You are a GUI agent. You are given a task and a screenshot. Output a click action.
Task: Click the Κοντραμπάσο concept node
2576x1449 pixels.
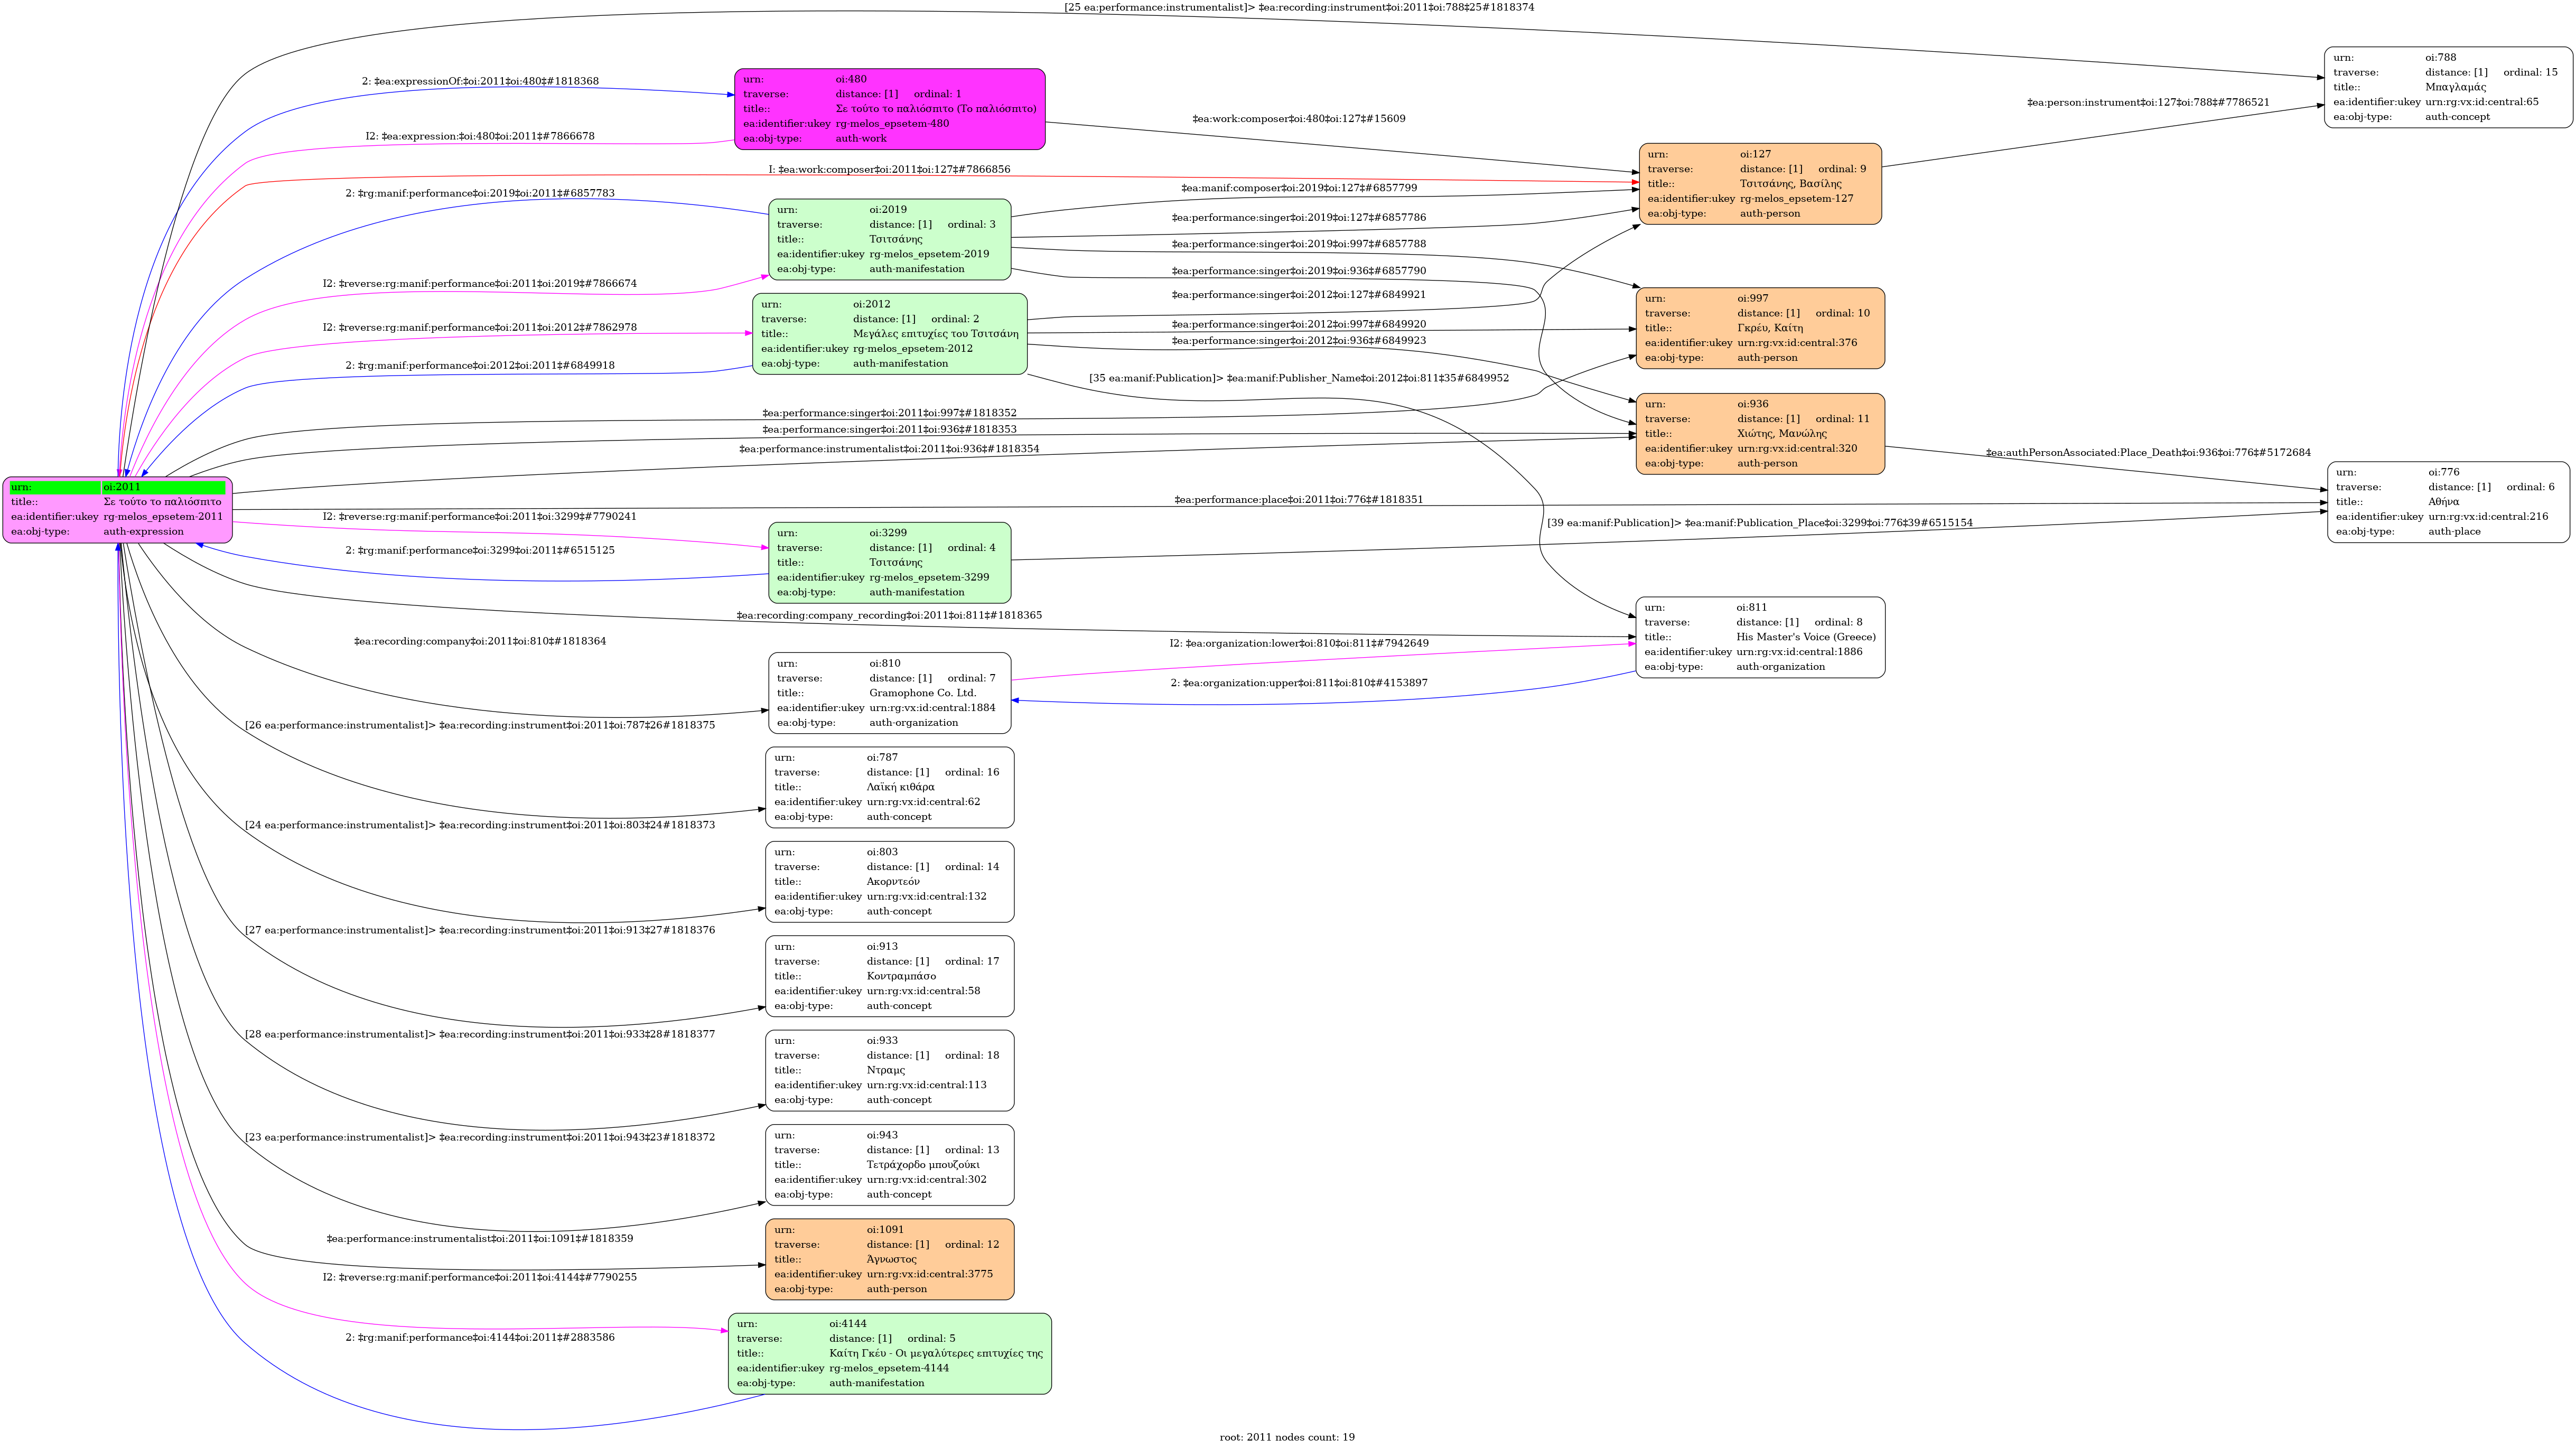(889, 976)
